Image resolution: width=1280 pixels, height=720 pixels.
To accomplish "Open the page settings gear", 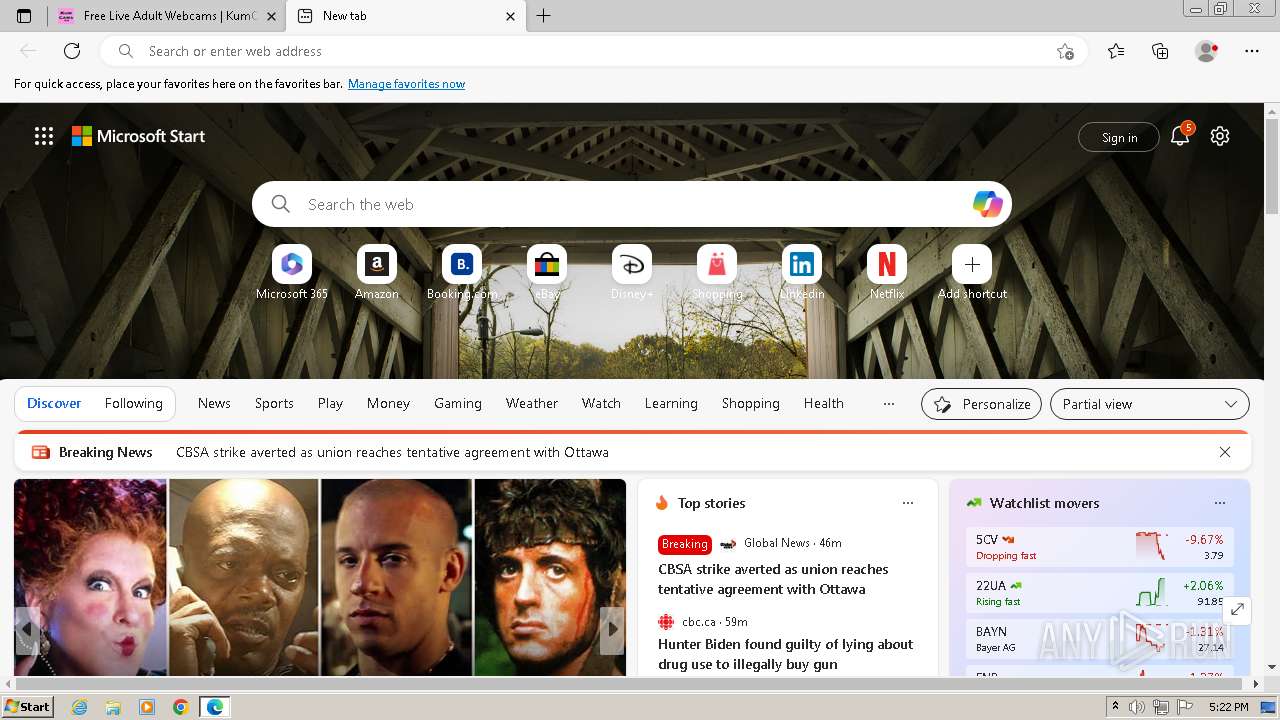I will point(1220,137).
